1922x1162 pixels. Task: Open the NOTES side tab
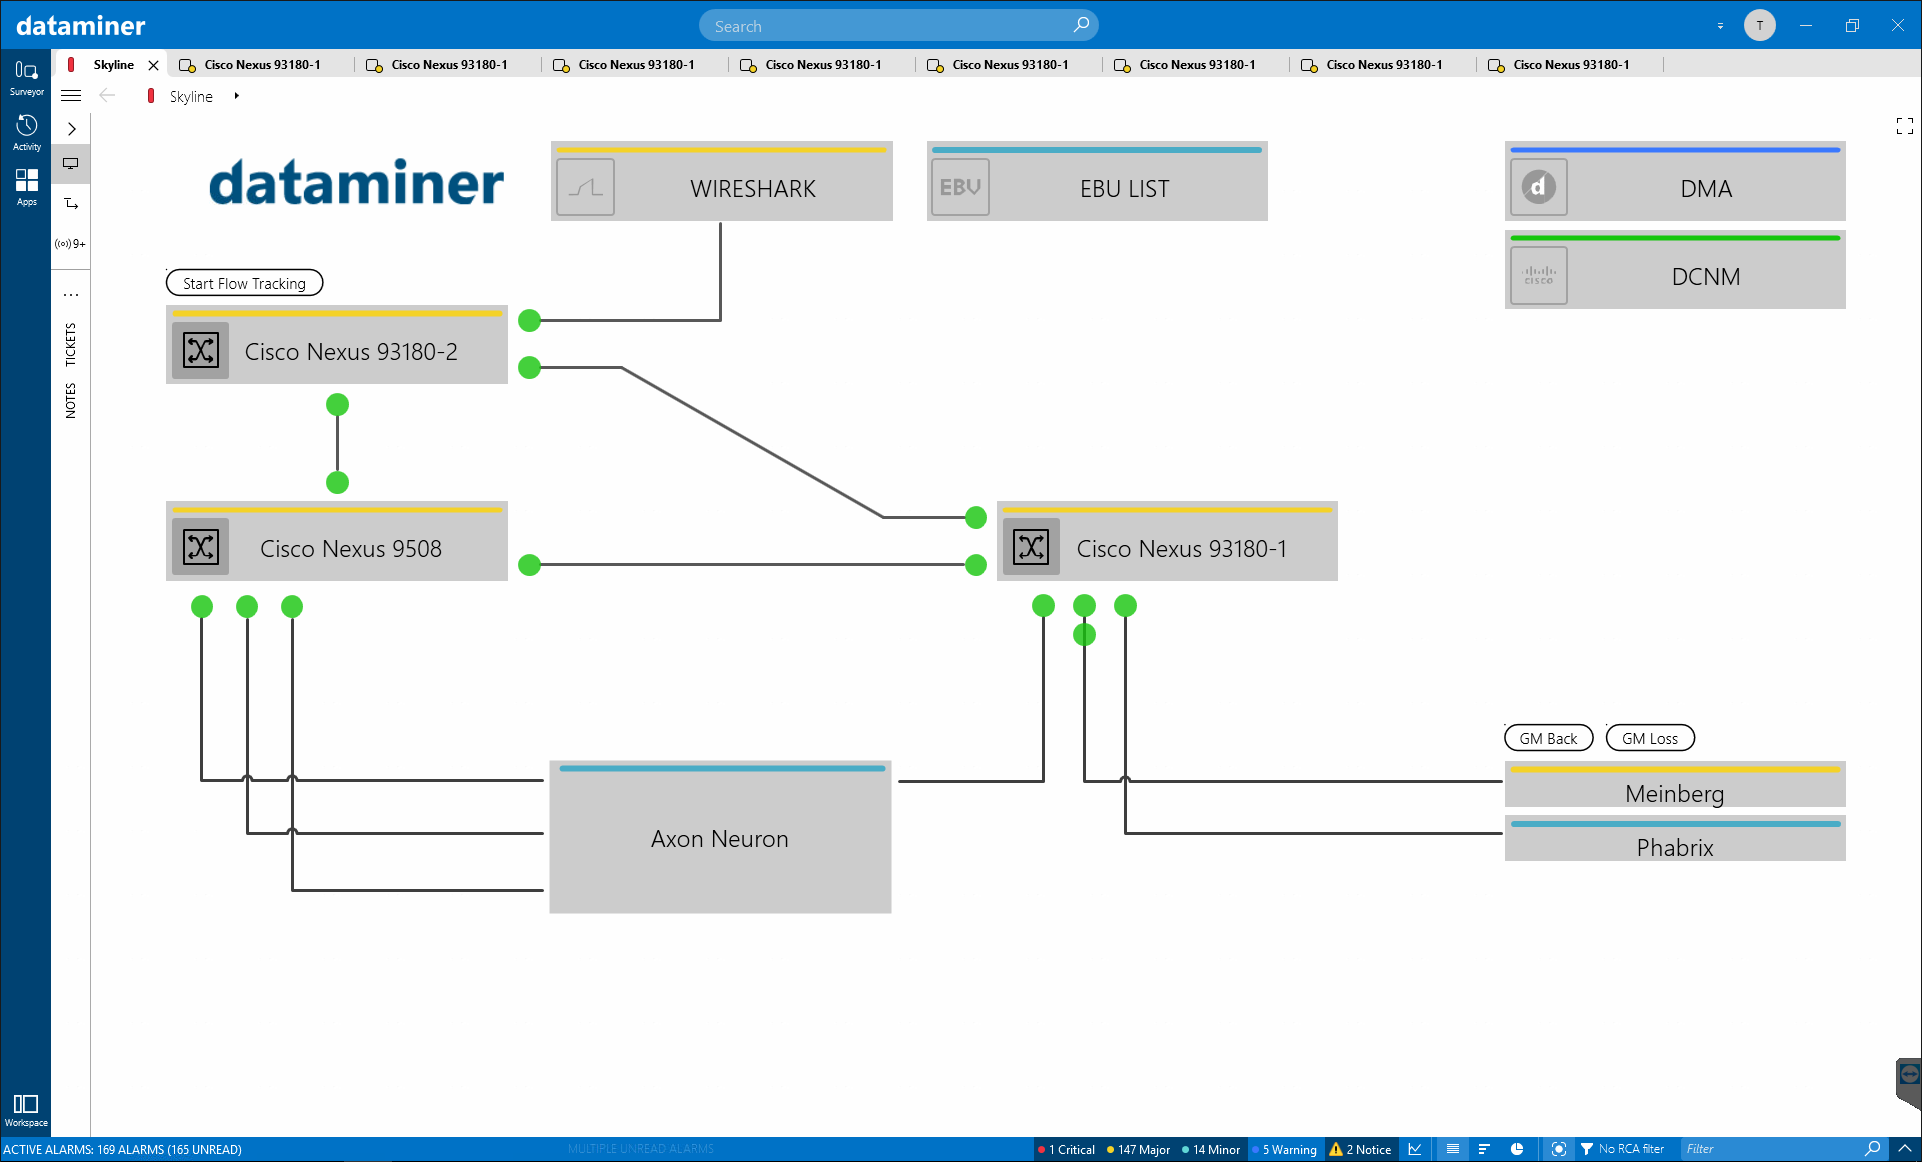pyautogui.click(x=70, y=400)
